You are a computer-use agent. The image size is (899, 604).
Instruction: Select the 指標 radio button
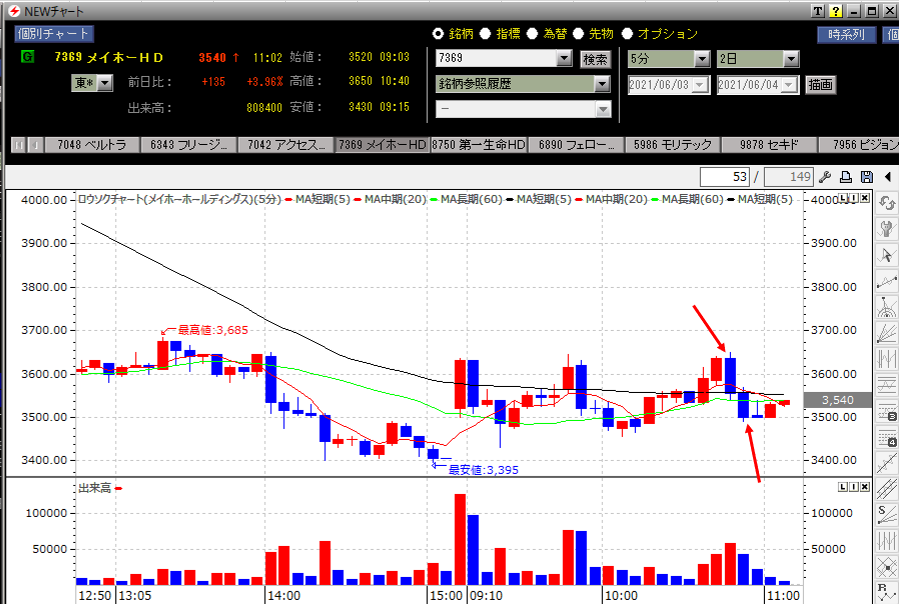[485, 34]
